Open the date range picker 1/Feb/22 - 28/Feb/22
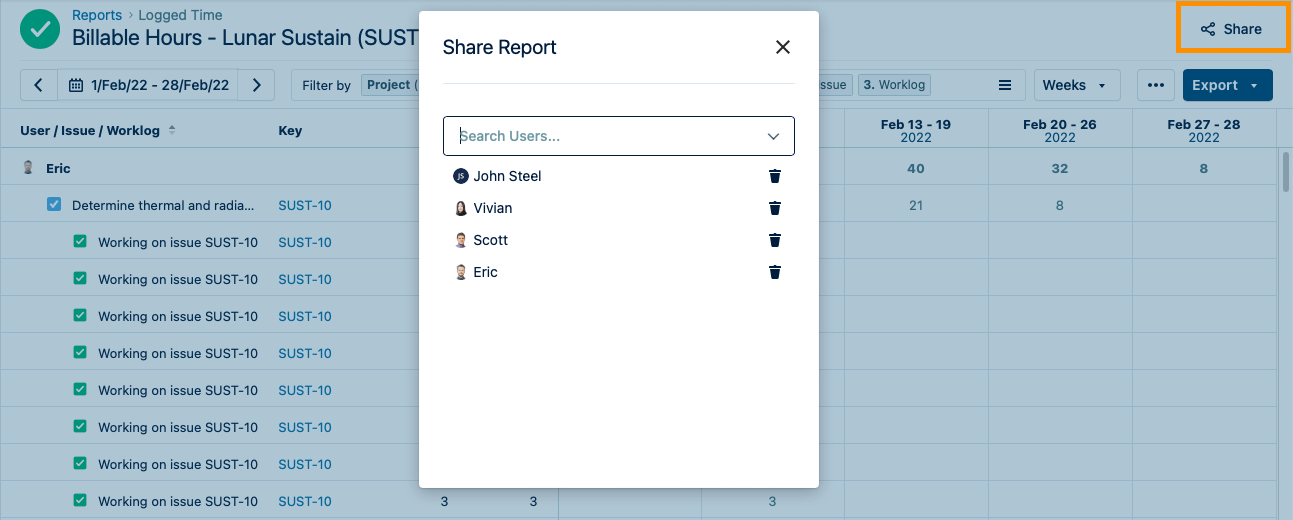Screen dimensions: 1293x520 coord(148,85)
